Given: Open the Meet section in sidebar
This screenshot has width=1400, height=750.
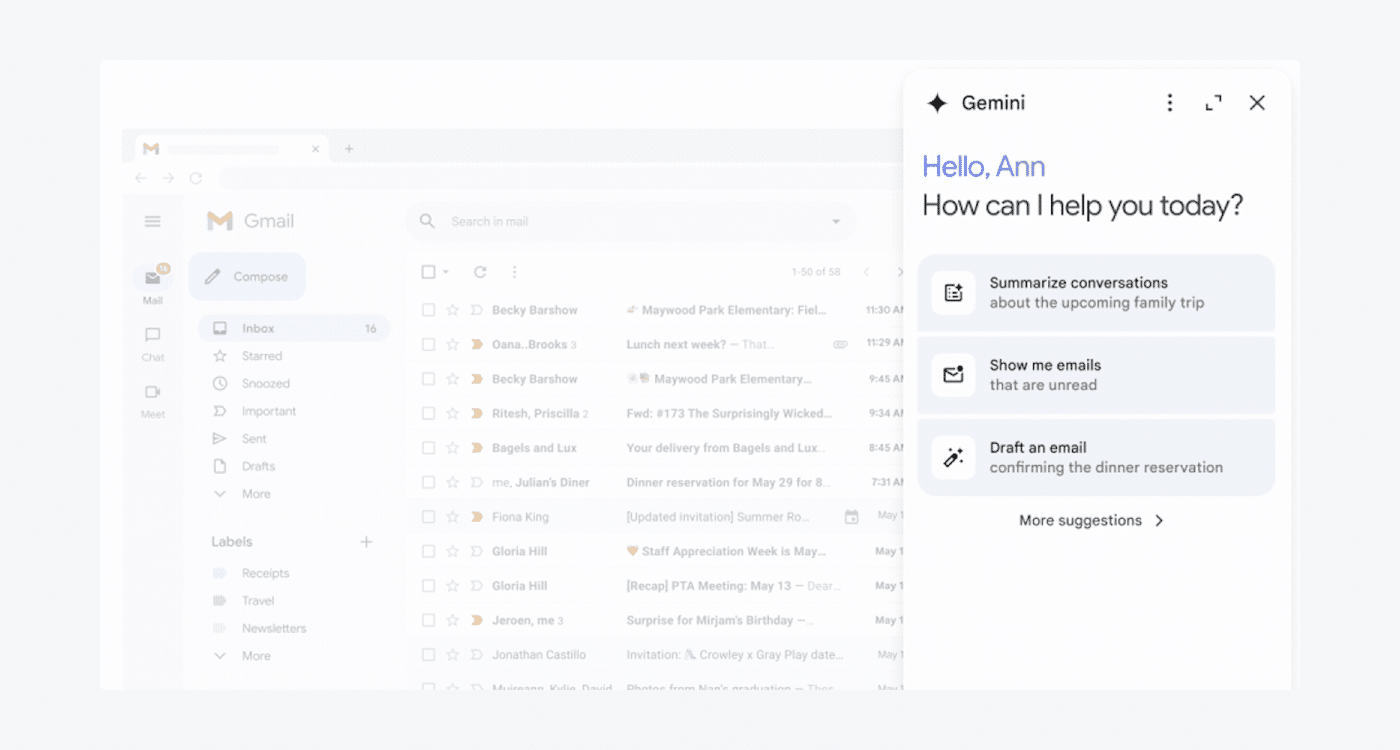Looking at the screenshot, I should pyautogui.click(x=153, y=399).
